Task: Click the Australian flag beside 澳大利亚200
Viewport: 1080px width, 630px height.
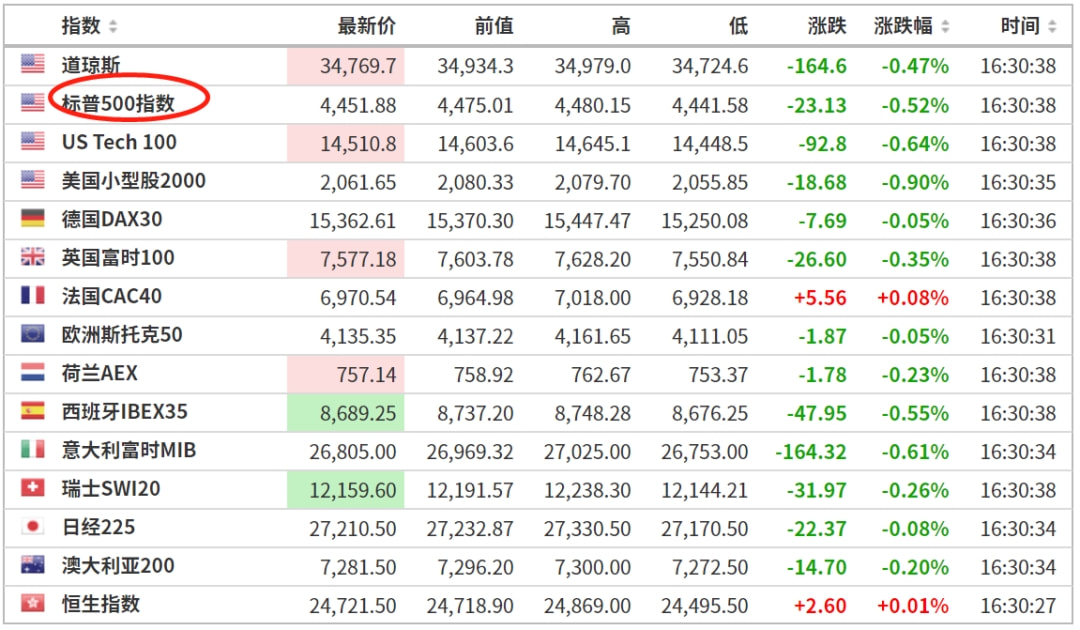Action: click(x=32, y=565)
